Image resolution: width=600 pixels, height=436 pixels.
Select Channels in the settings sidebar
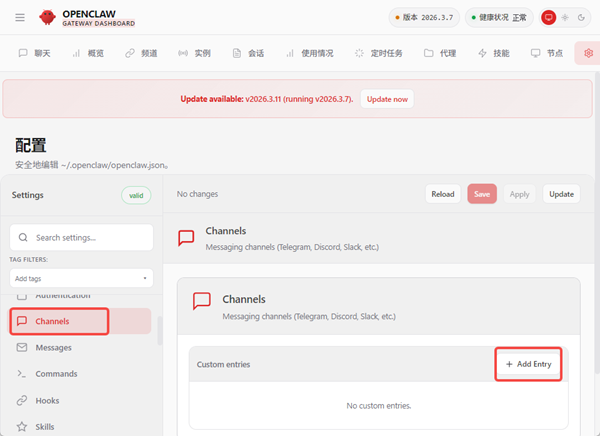(80, 321)
